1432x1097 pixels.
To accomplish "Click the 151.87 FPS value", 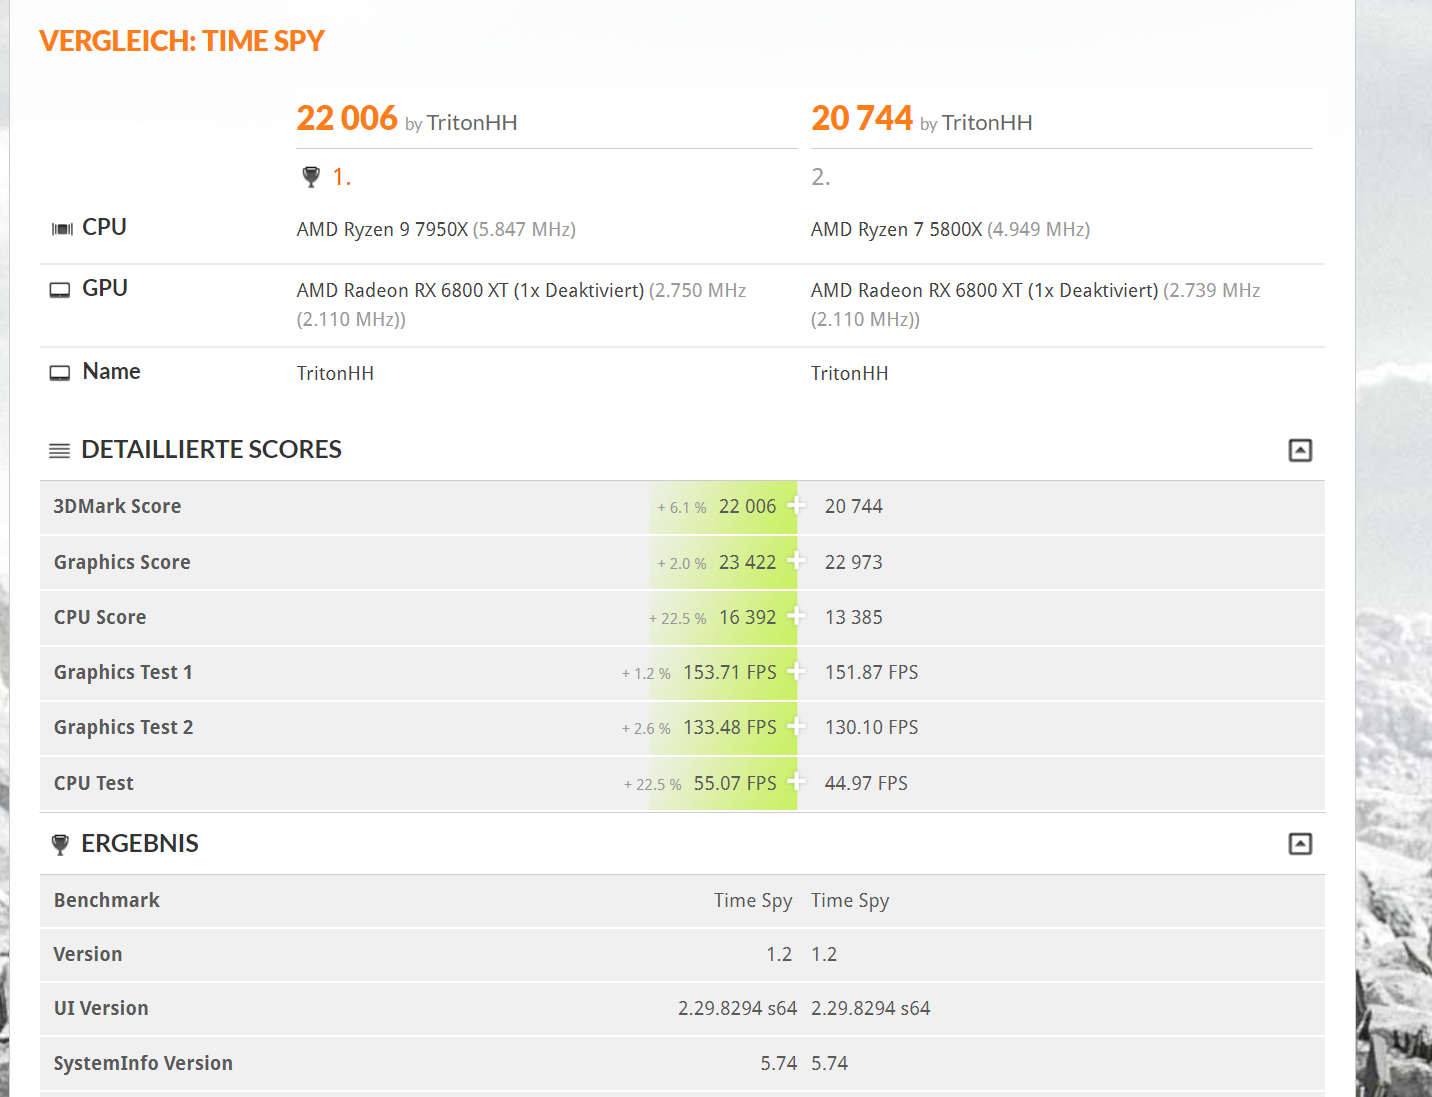I will pyautogui.click(x=872, y=672).
